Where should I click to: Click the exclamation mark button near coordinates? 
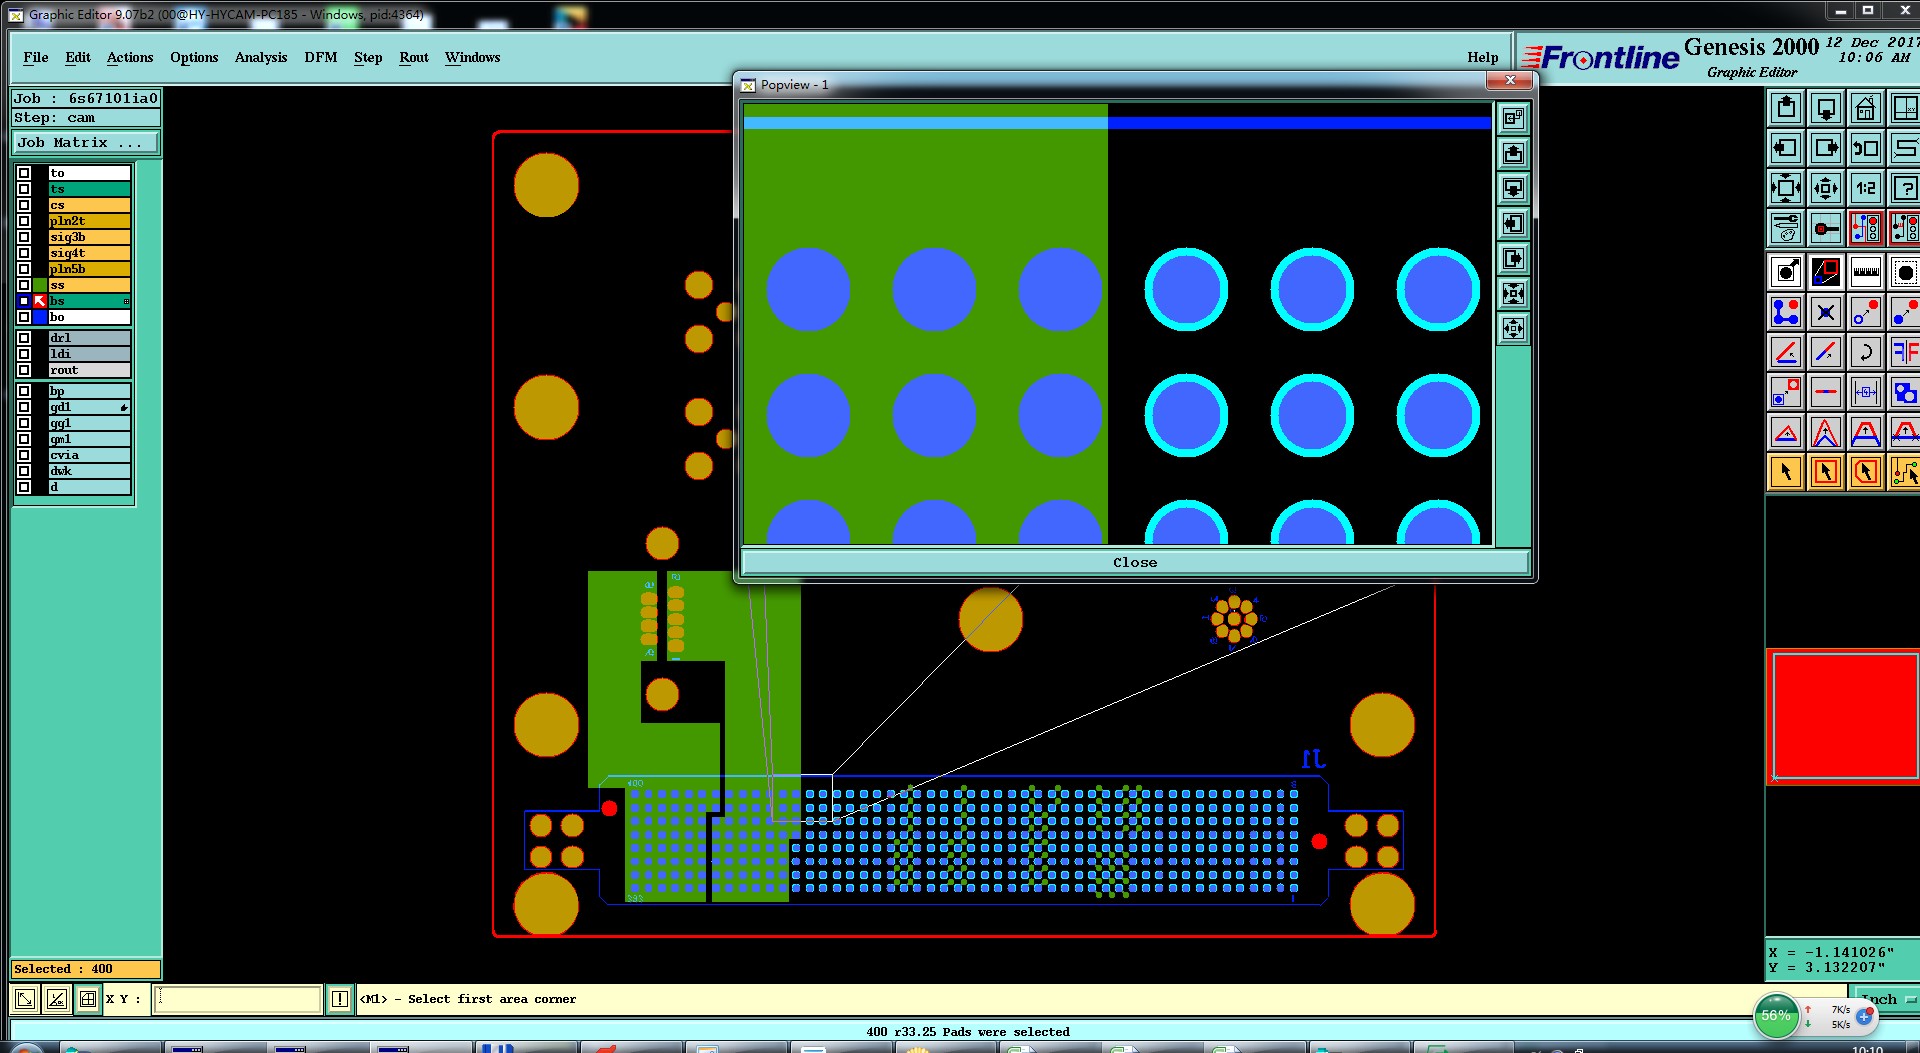340,999
